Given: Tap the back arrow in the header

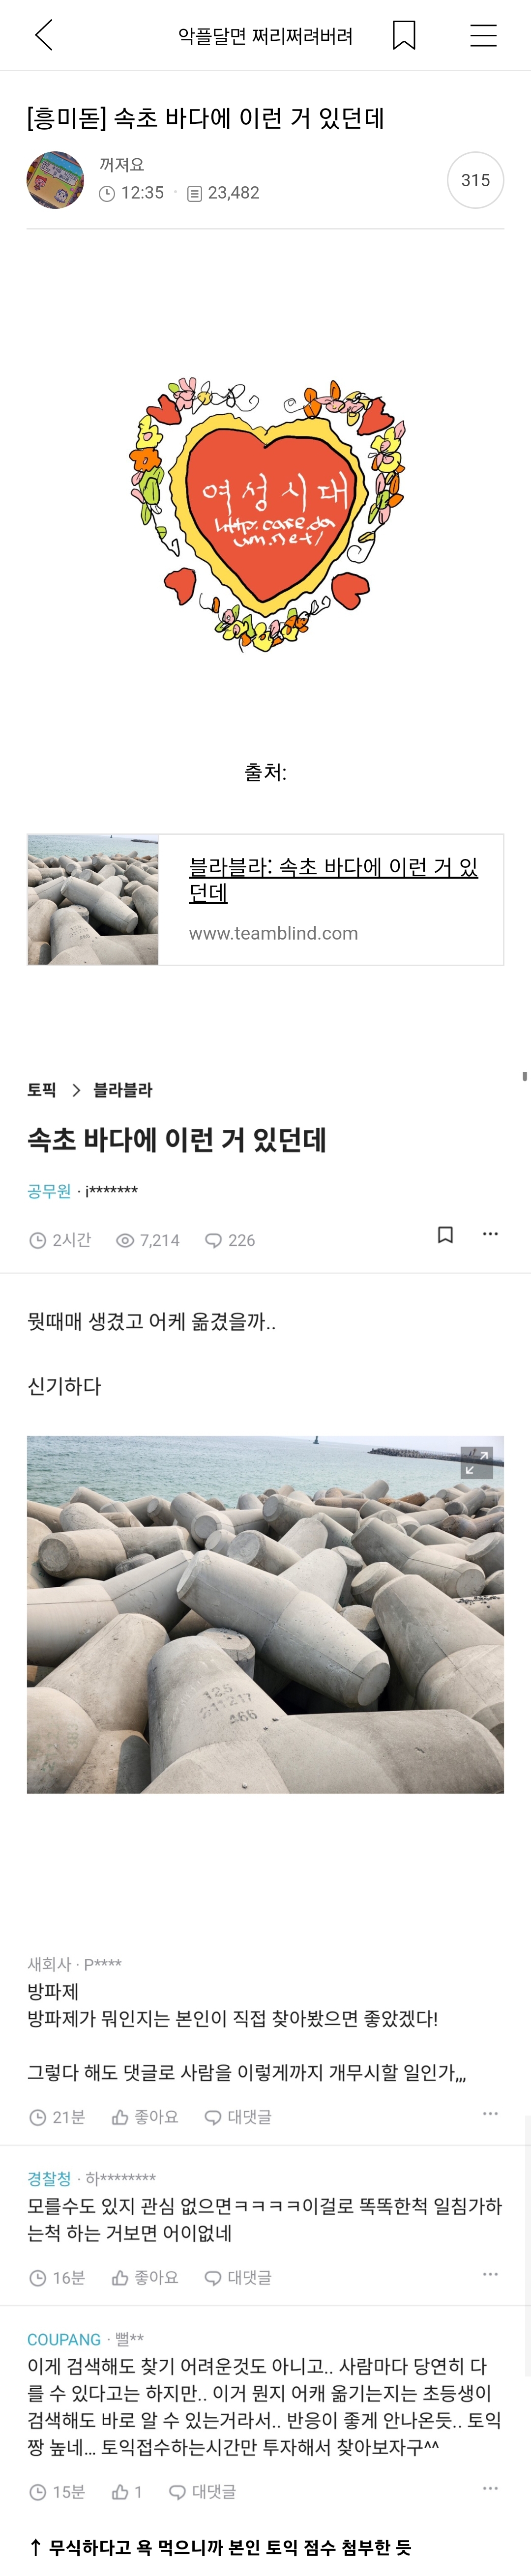Looking at the screenshot, I should (x=44, y=35).
